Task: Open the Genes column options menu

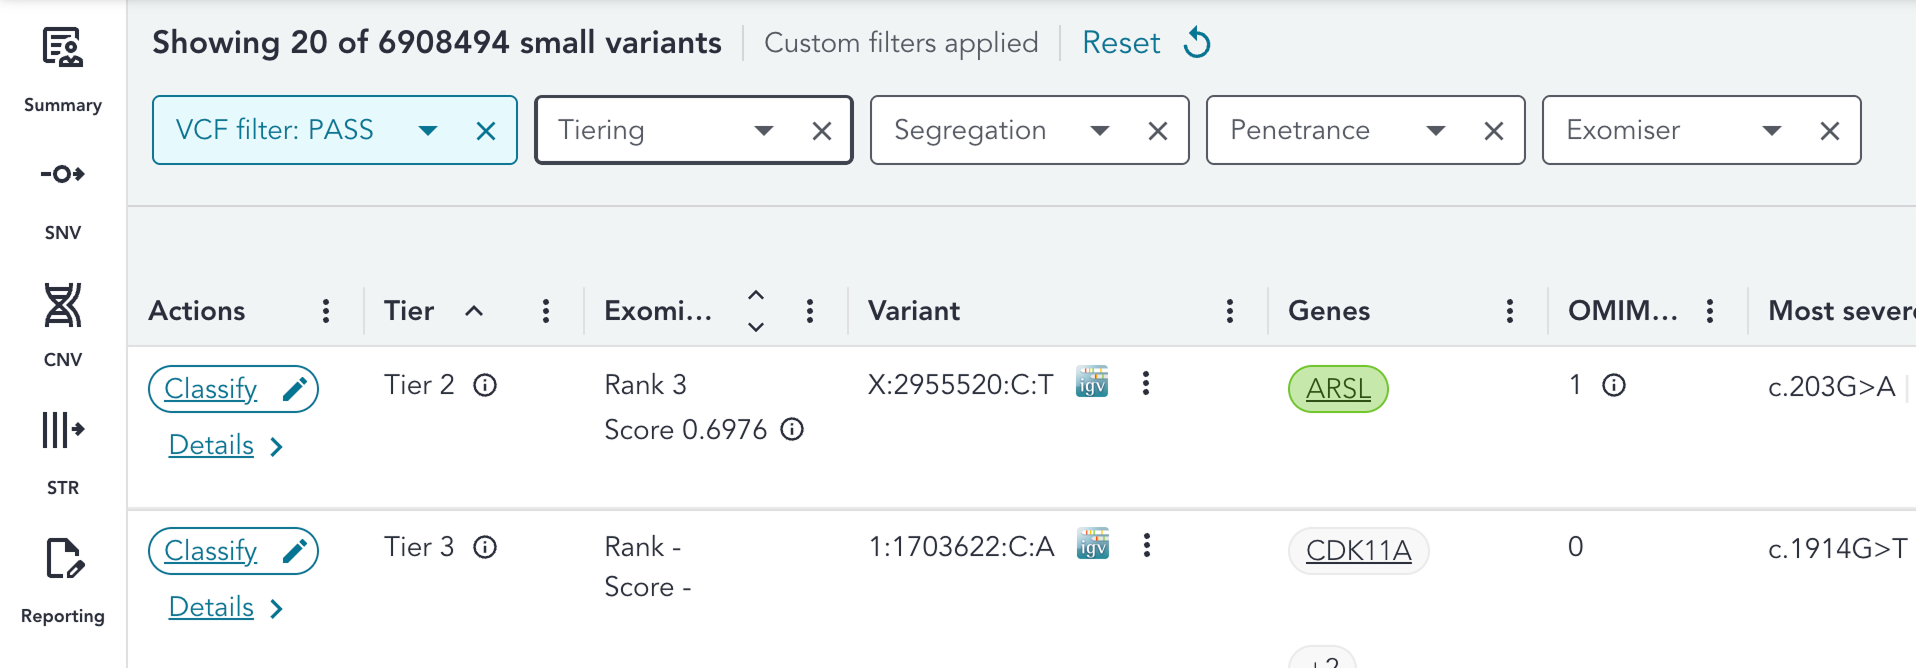Action: pyautogui.click(x=1510, y=311)
